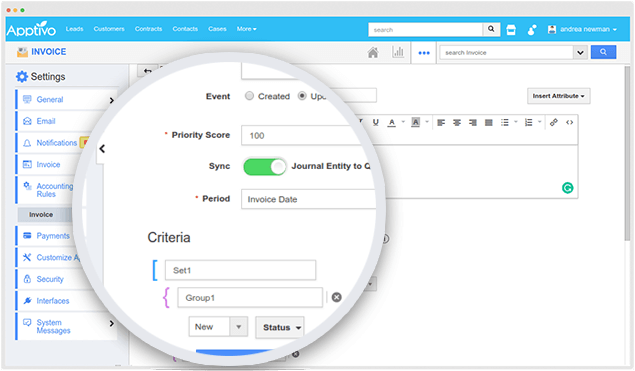Click the Group1 name field

250,298
